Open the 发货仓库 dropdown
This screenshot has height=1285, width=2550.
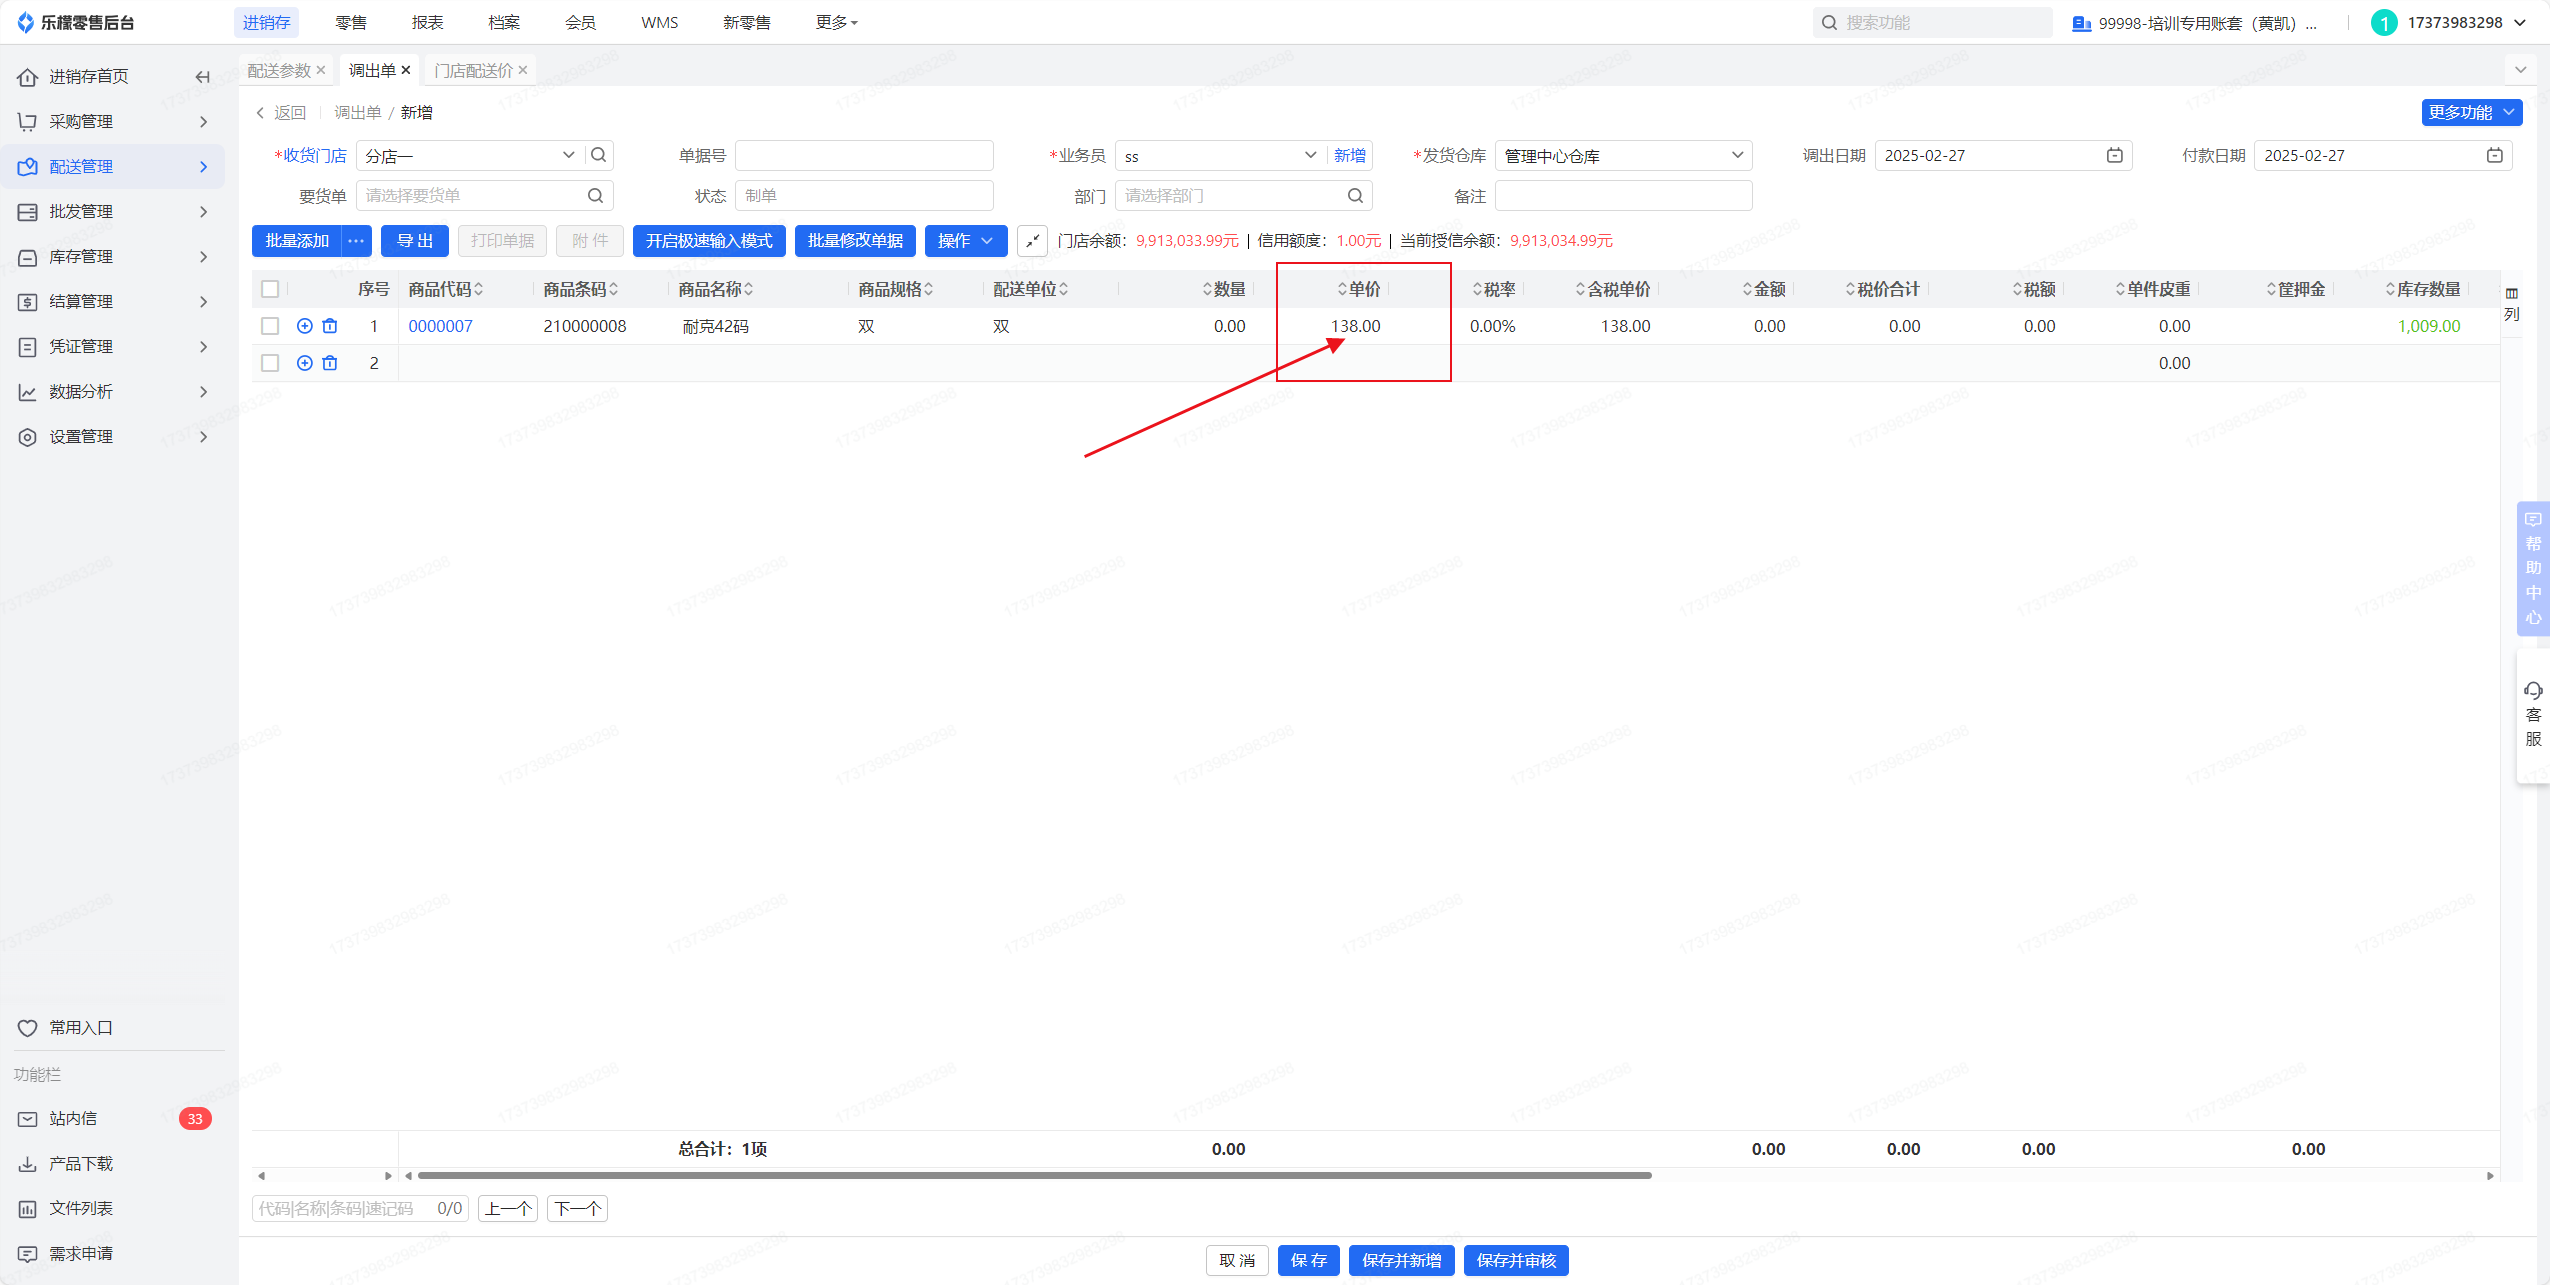(1623, 155)
